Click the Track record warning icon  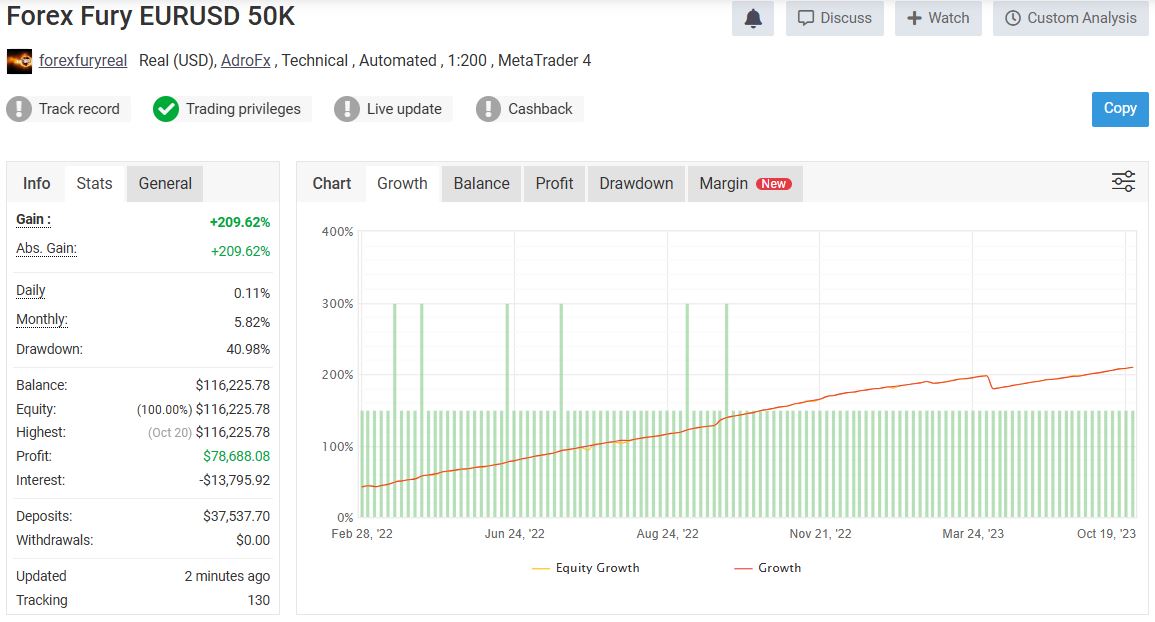19,109
